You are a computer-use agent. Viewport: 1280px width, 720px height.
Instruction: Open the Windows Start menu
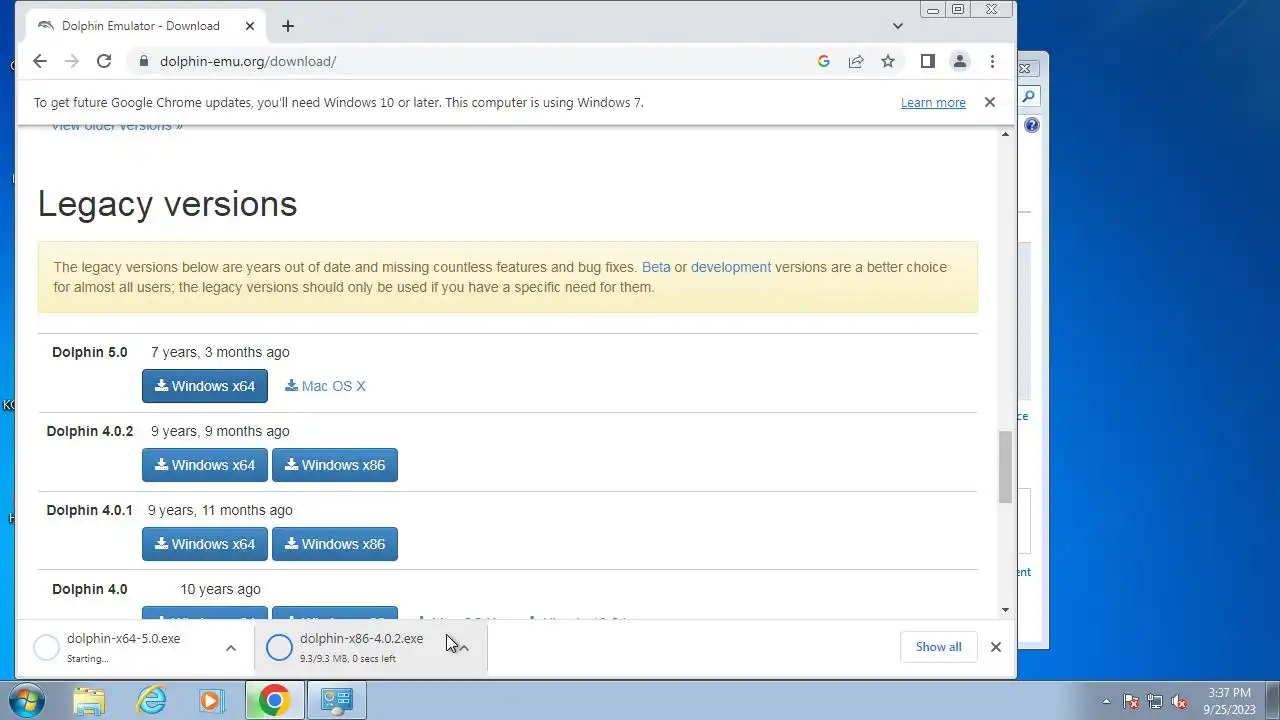pyautogui.click(x=25, y=701)
